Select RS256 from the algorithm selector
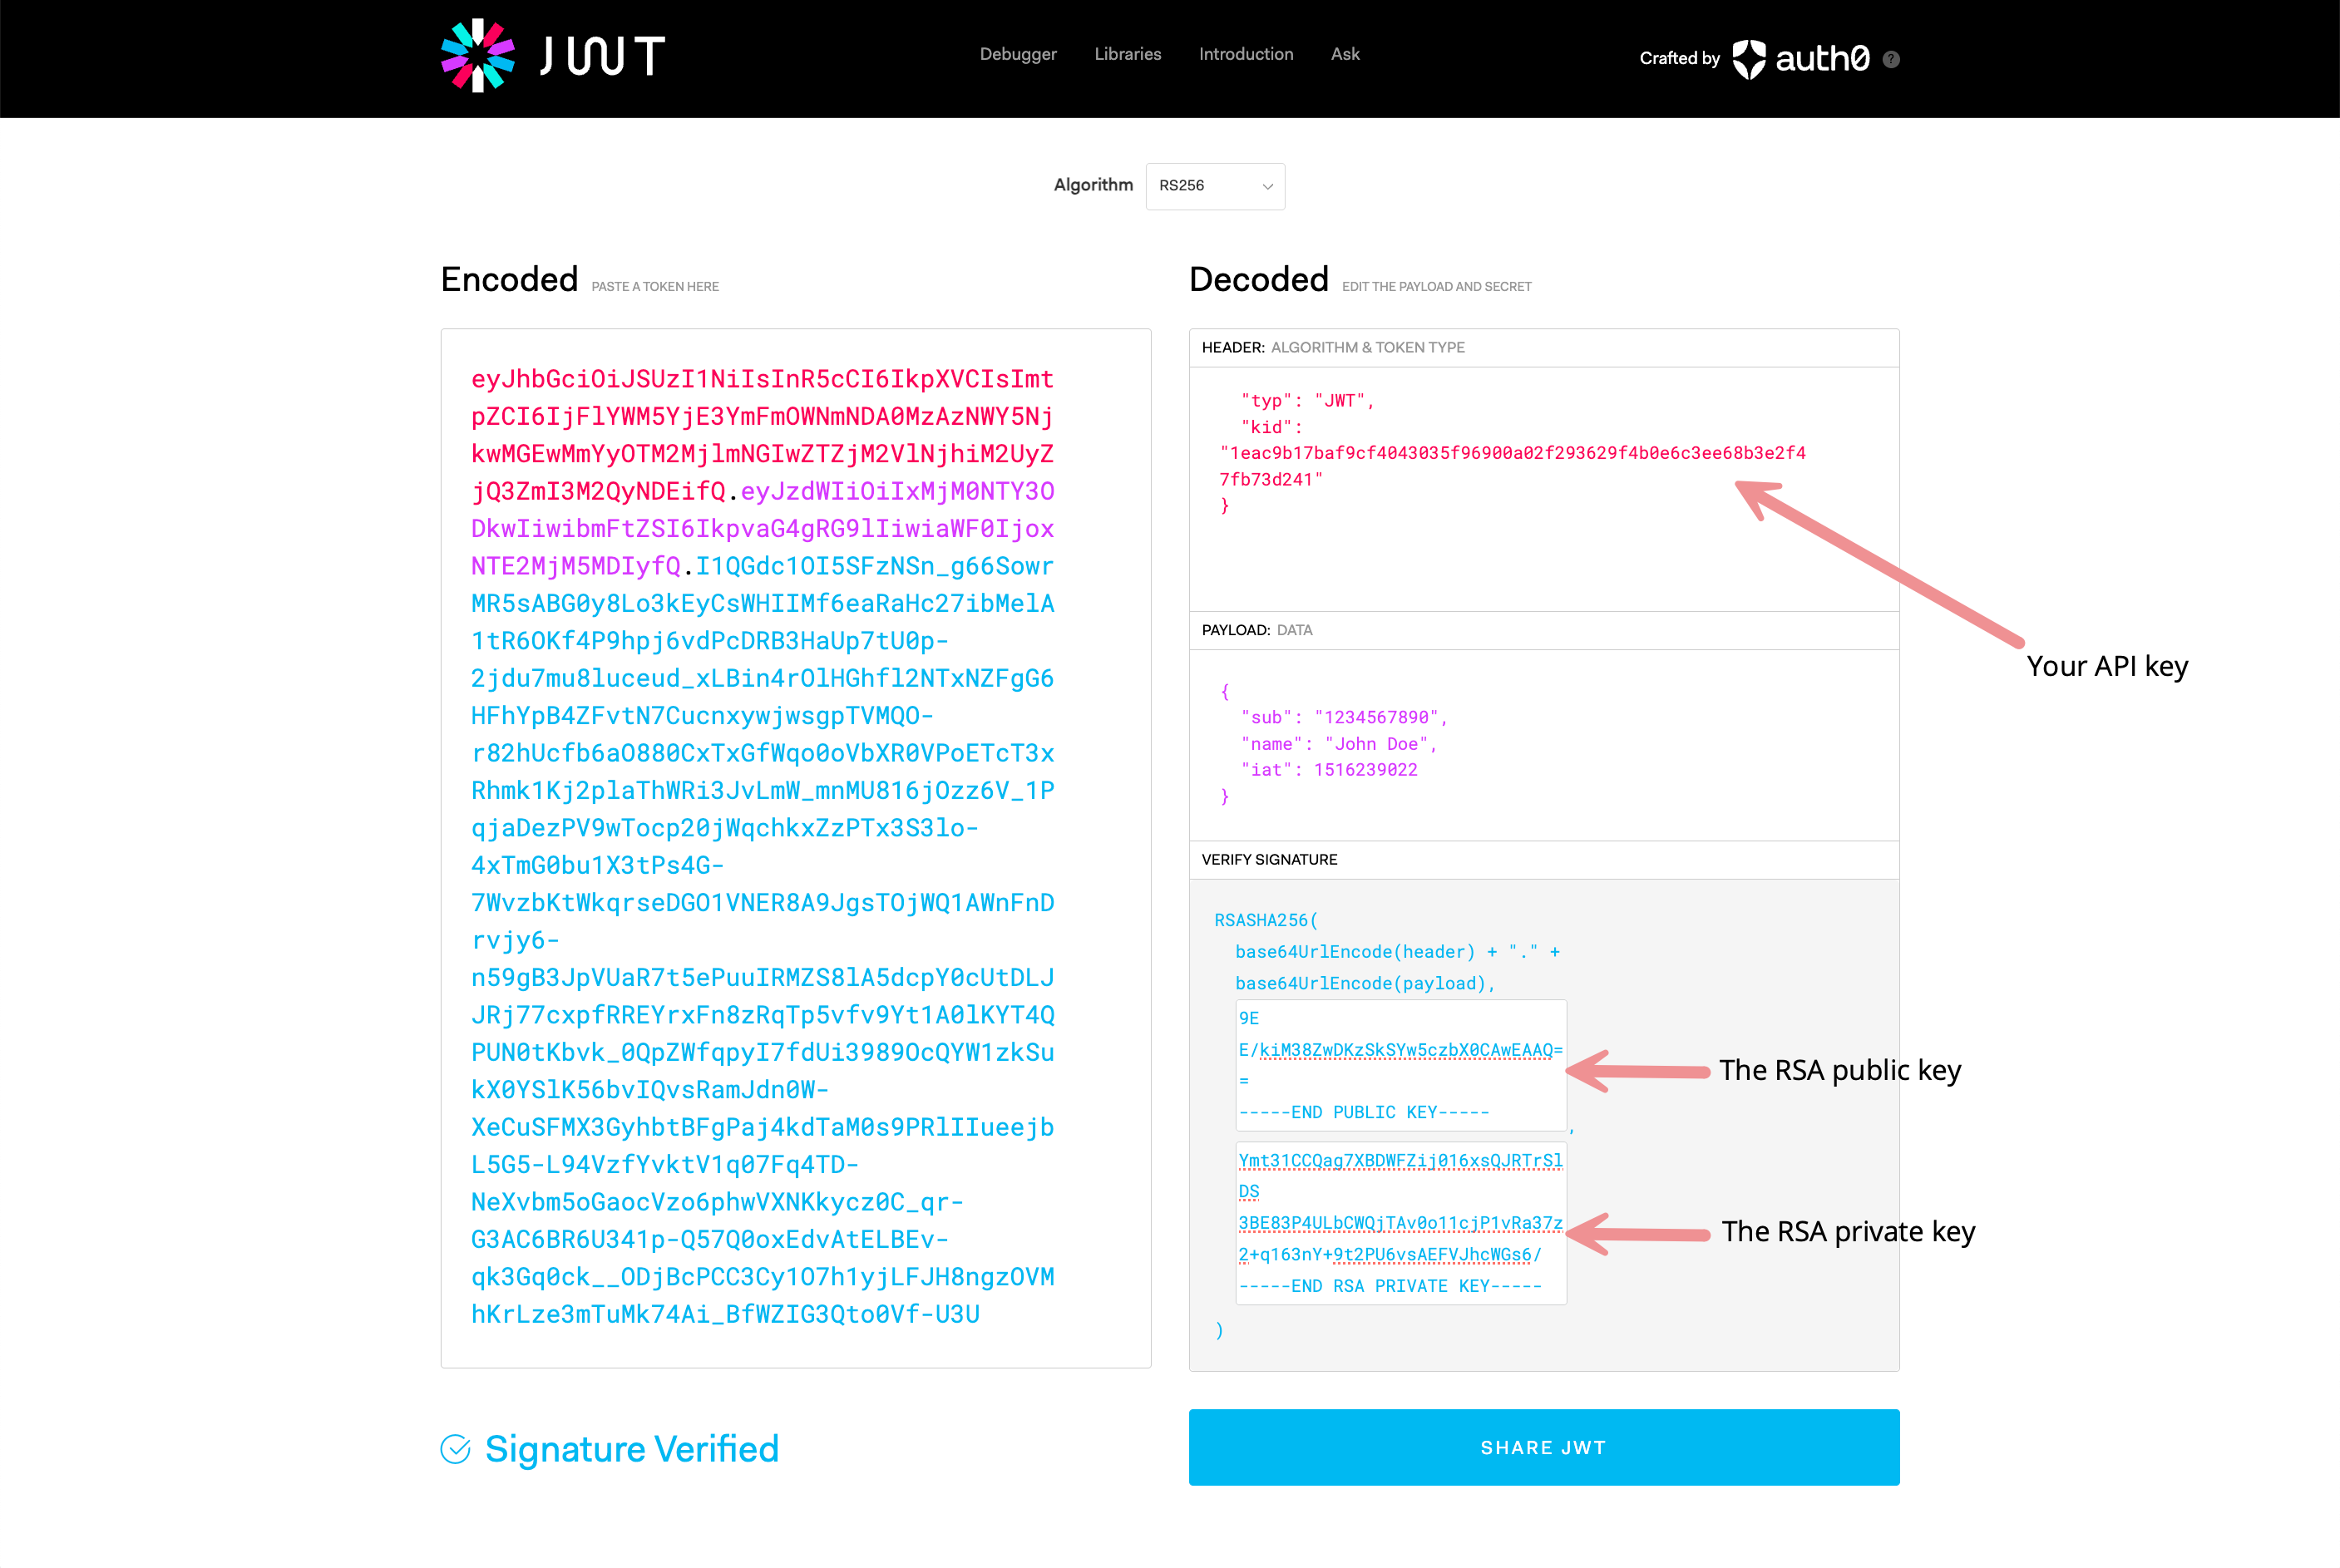This screenshot has width=2340, height=1568. pyautogui.click(x=1214, y=186)
